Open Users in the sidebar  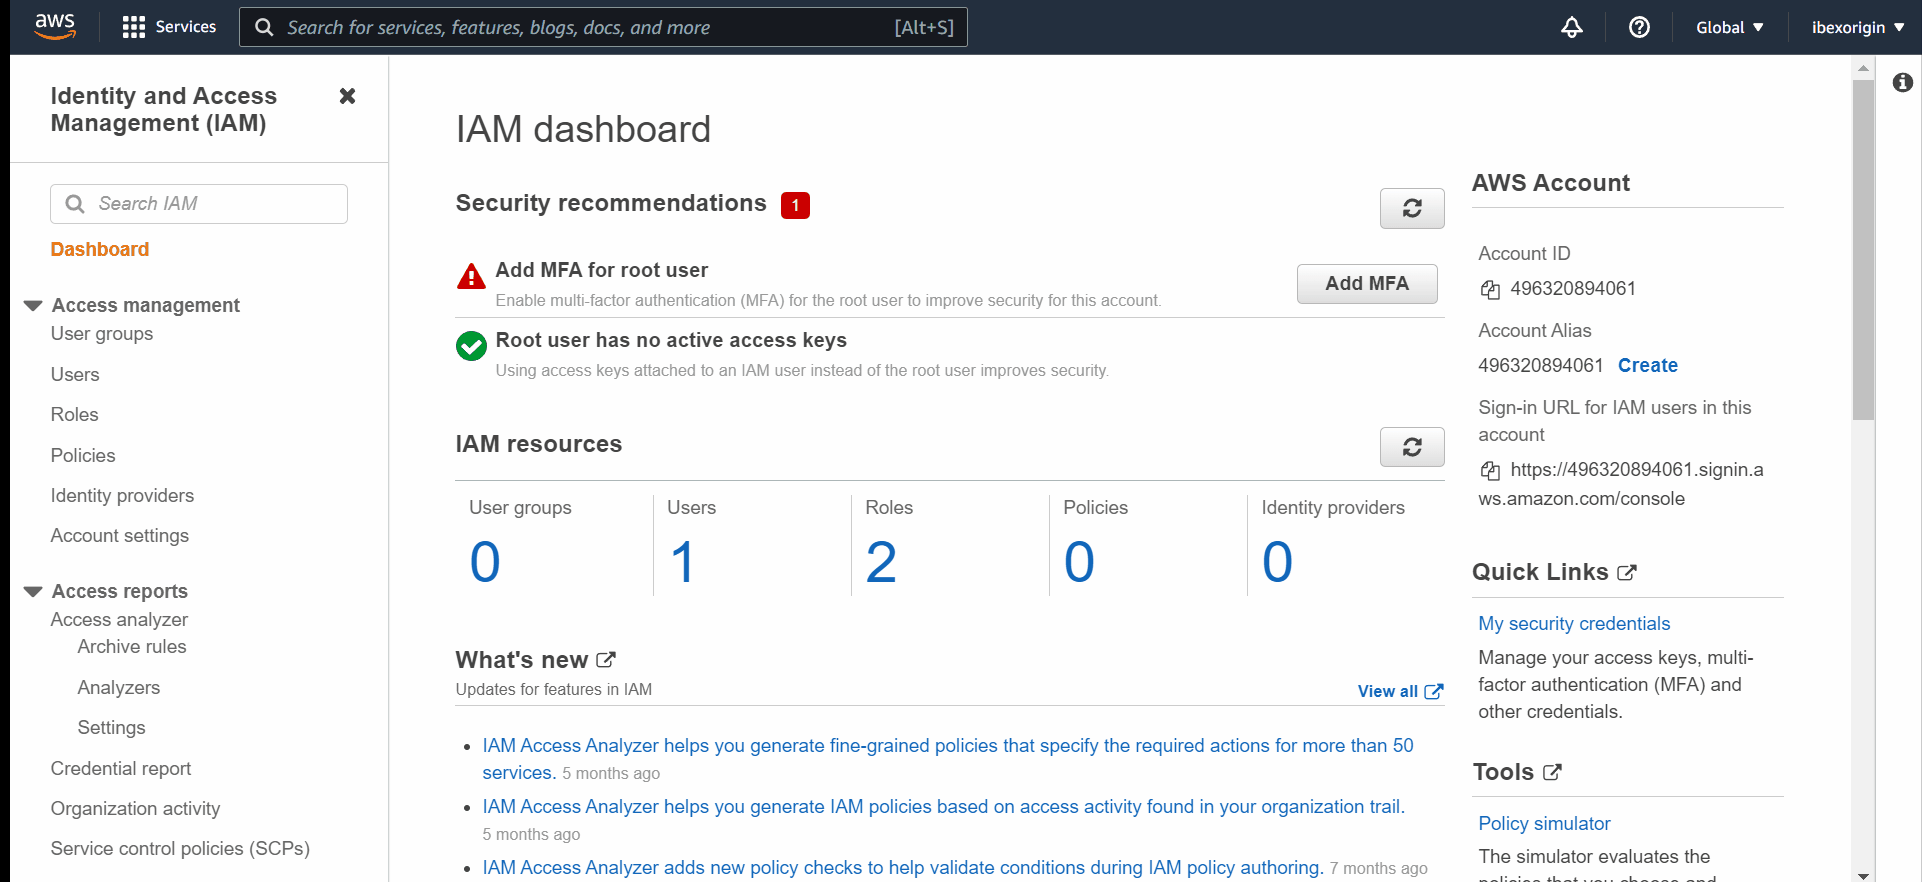pyautogui.click(x=75, y=374)
